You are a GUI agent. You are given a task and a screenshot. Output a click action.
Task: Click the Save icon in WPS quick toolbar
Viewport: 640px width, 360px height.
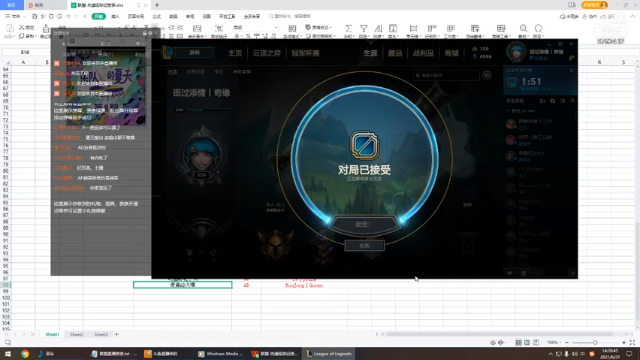[x=35, y=16]
